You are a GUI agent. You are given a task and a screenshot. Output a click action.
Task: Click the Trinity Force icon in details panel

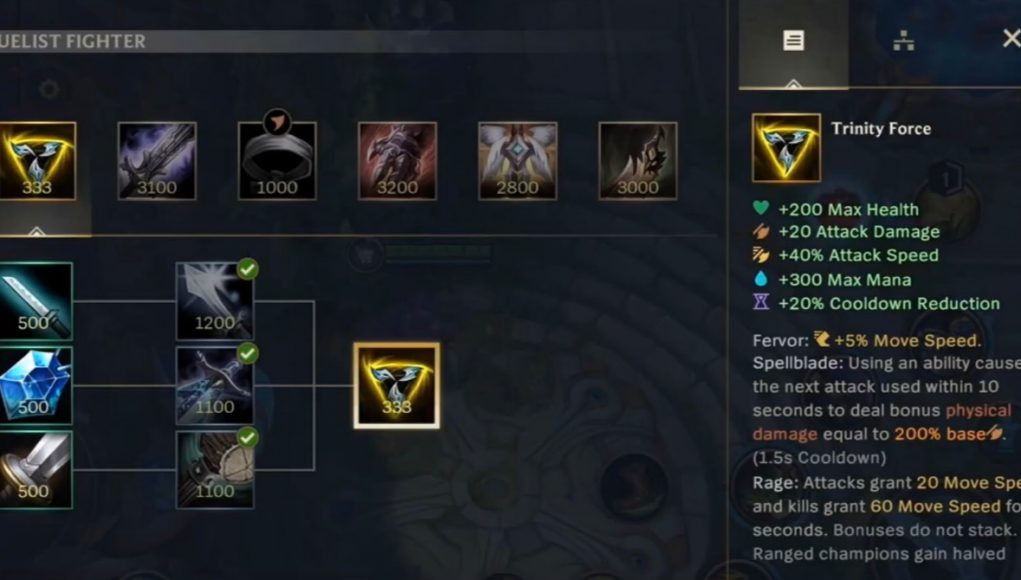click(786, 148)
